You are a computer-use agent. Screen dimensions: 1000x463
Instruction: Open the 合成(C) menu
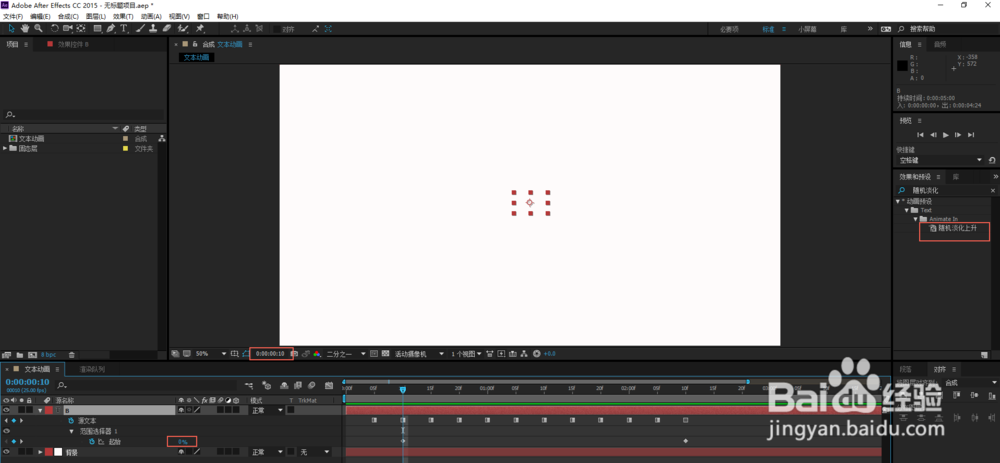point(68,16)
